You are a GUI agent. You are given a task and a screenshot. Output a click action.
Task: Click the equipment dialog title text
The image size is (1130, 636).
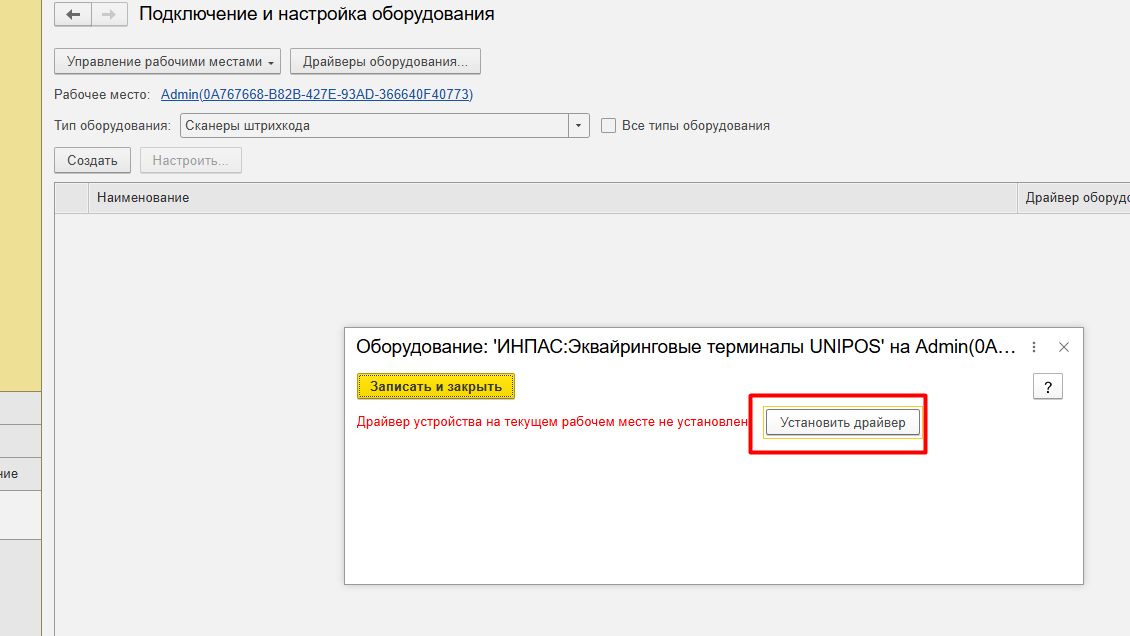685,347
